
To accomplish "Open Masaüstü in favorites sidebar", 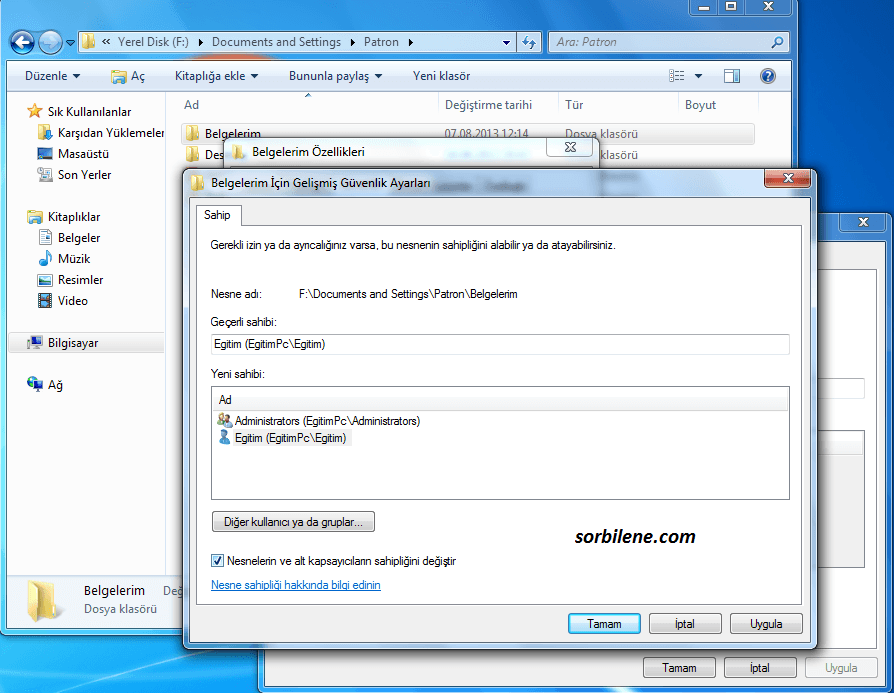I will [x=82, y=154].
